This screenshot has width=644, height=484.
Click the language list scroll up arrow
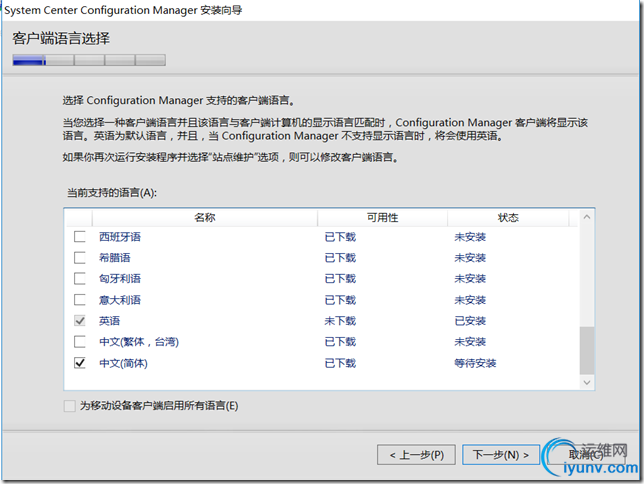[x=587, y=217]
